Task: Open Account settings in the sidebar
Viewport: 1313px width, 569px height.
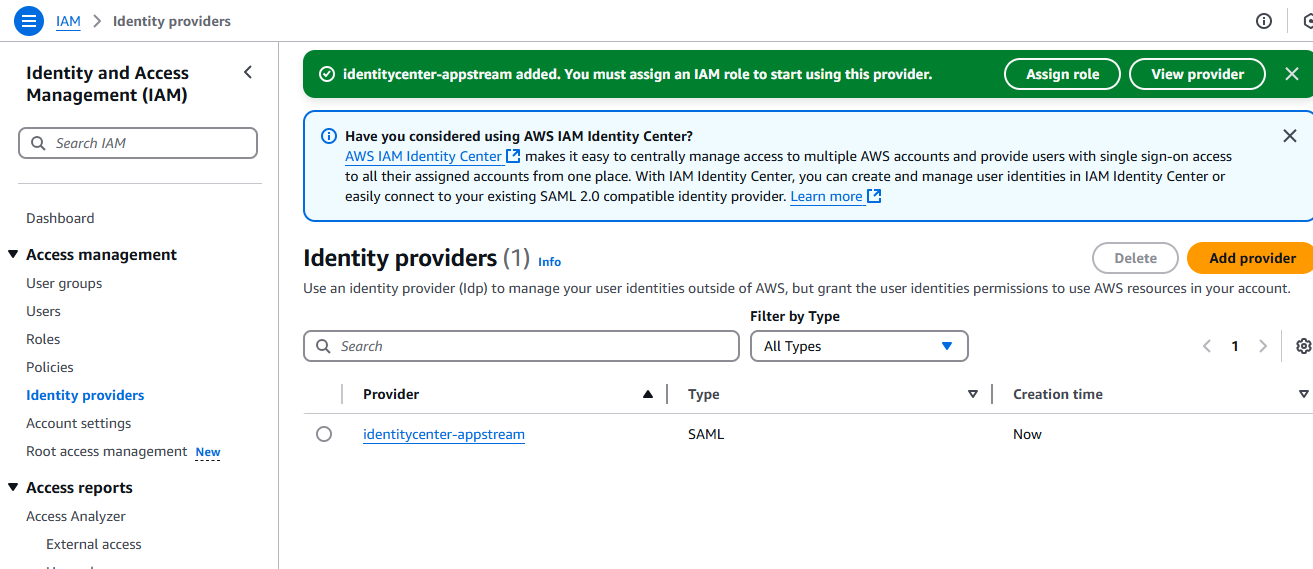Action: tap(78, 423)
